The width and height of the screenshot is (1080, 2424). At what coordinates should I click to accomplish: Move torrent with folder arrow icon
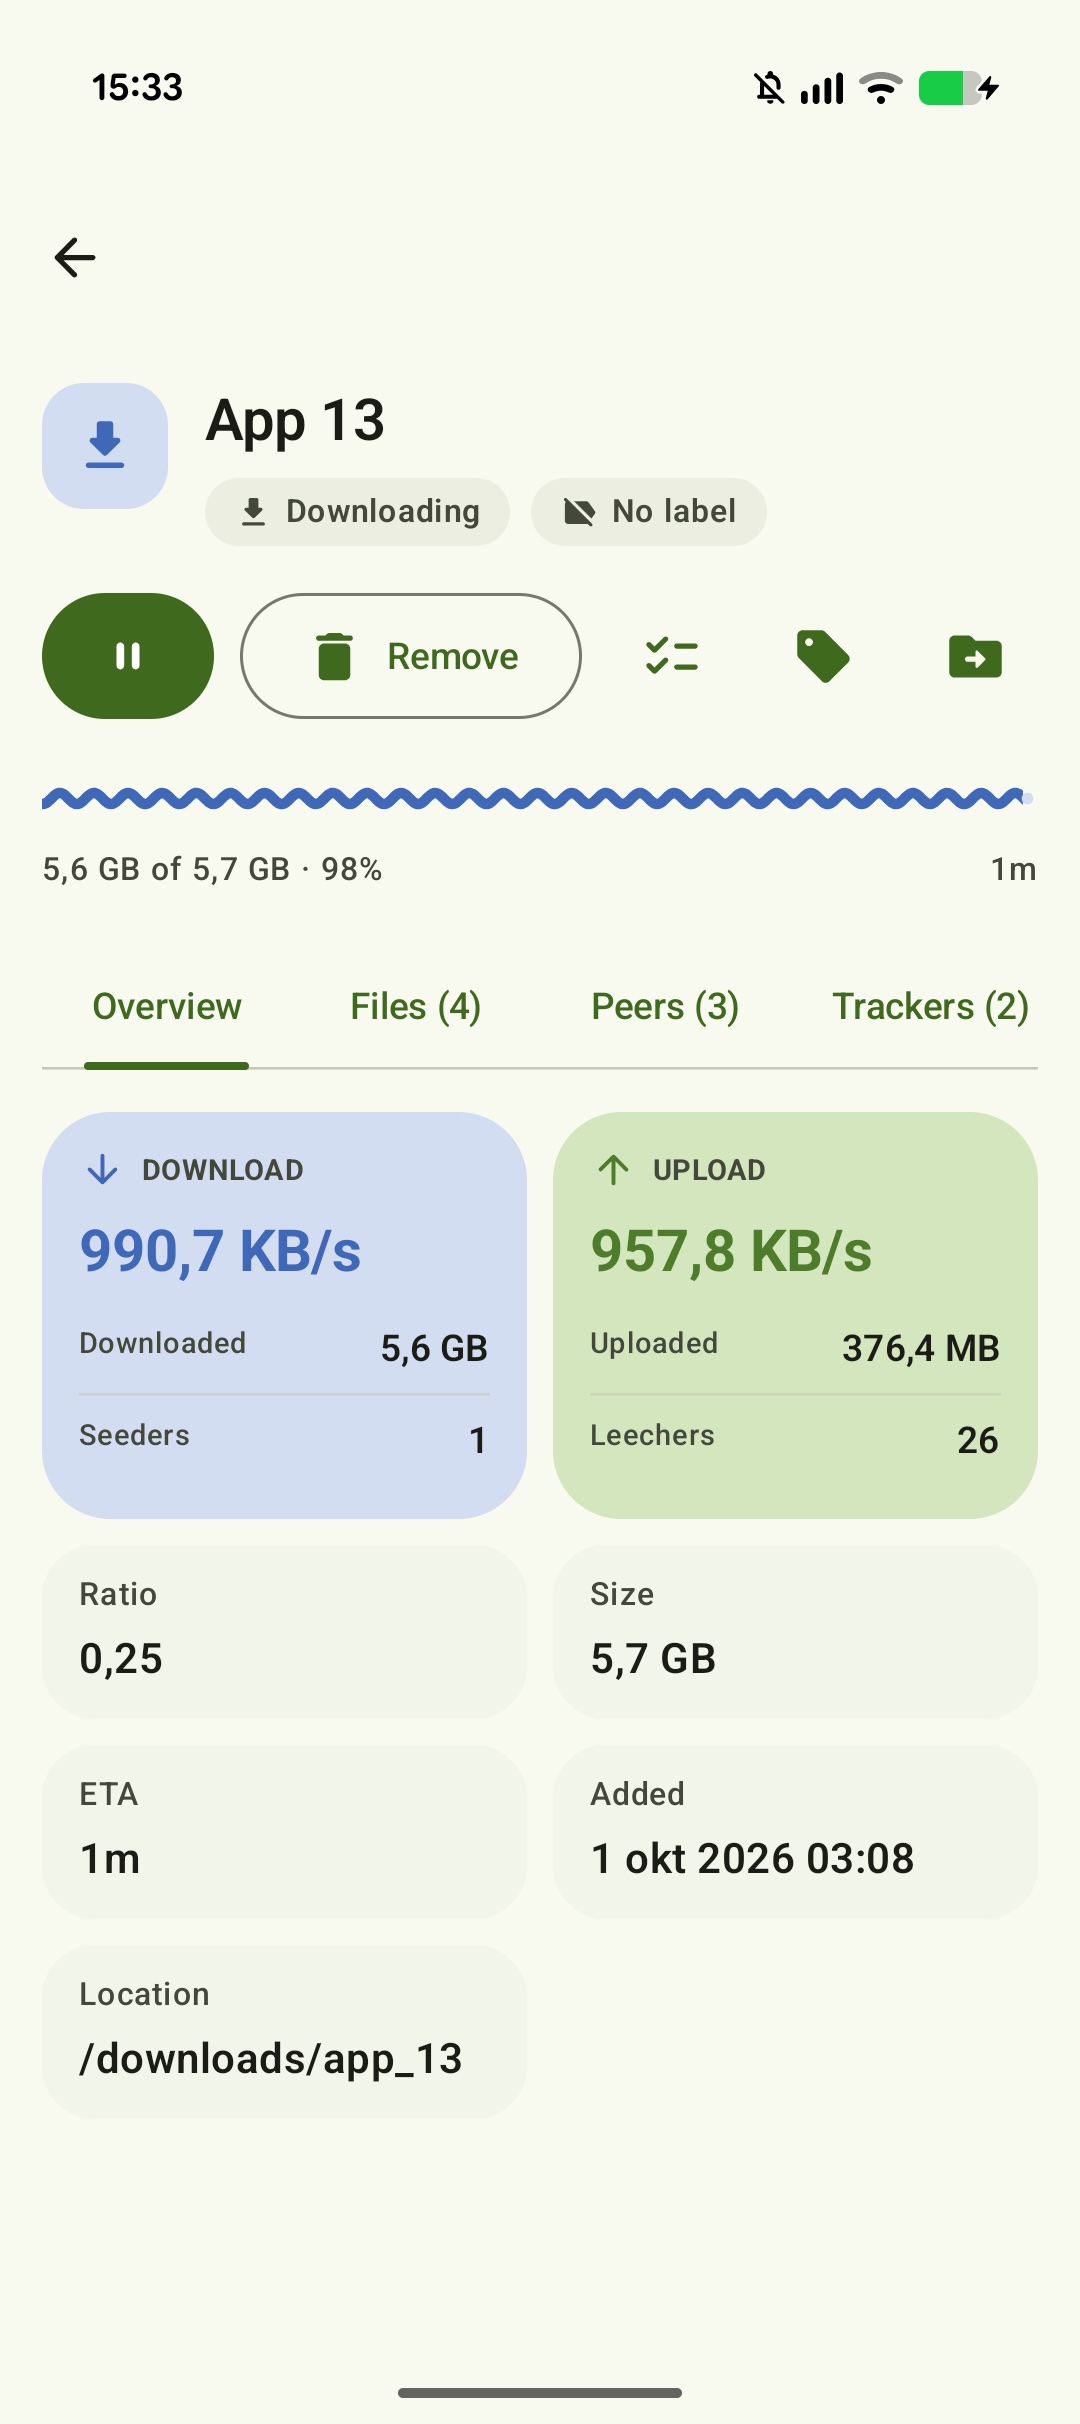point(975,657)
